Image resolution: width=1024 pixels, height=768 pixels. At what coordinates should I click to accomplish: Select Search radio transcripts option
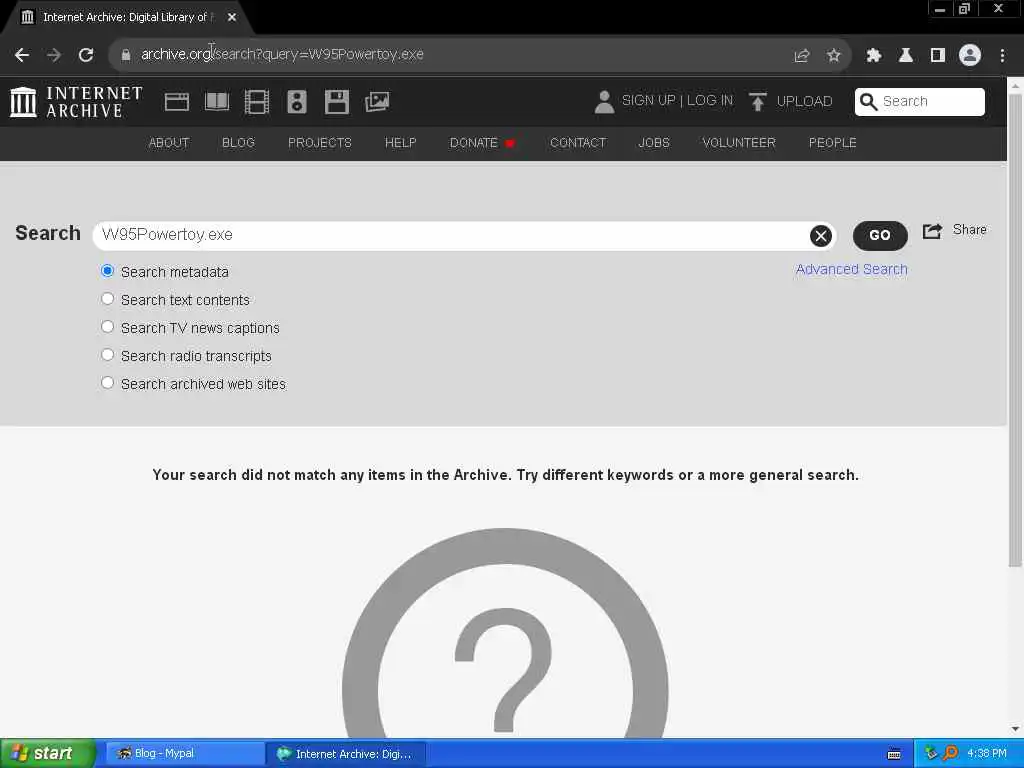pos(108,355)
